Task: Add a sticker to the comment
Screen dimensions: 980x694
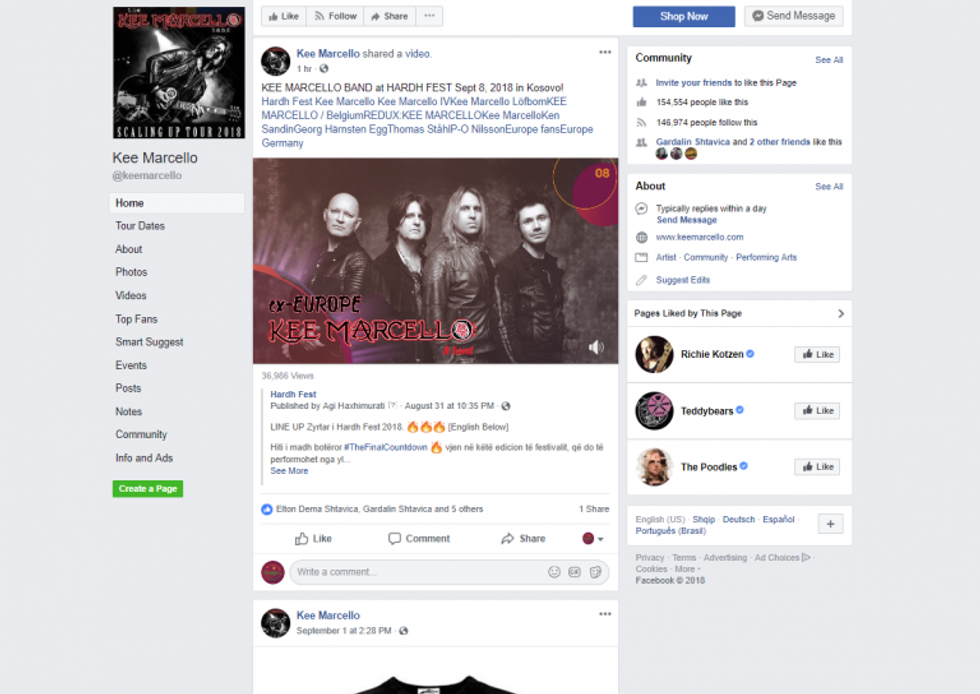Action: coord(596,572)
